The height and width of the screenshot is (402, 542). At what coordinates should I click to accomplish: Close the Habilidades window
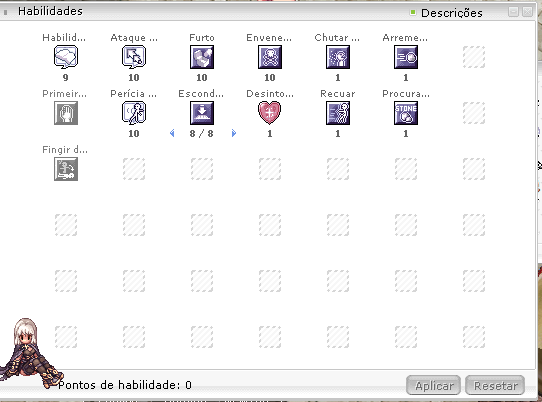[x=527, y=12]
